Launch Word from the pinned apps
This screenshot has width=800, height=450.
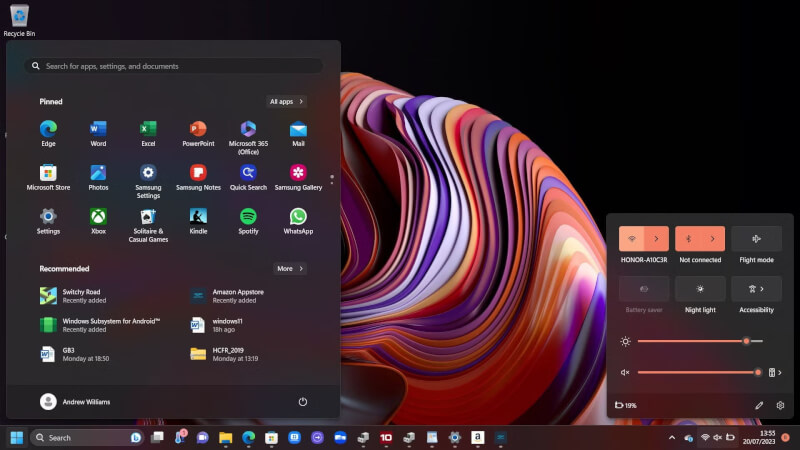98,134
